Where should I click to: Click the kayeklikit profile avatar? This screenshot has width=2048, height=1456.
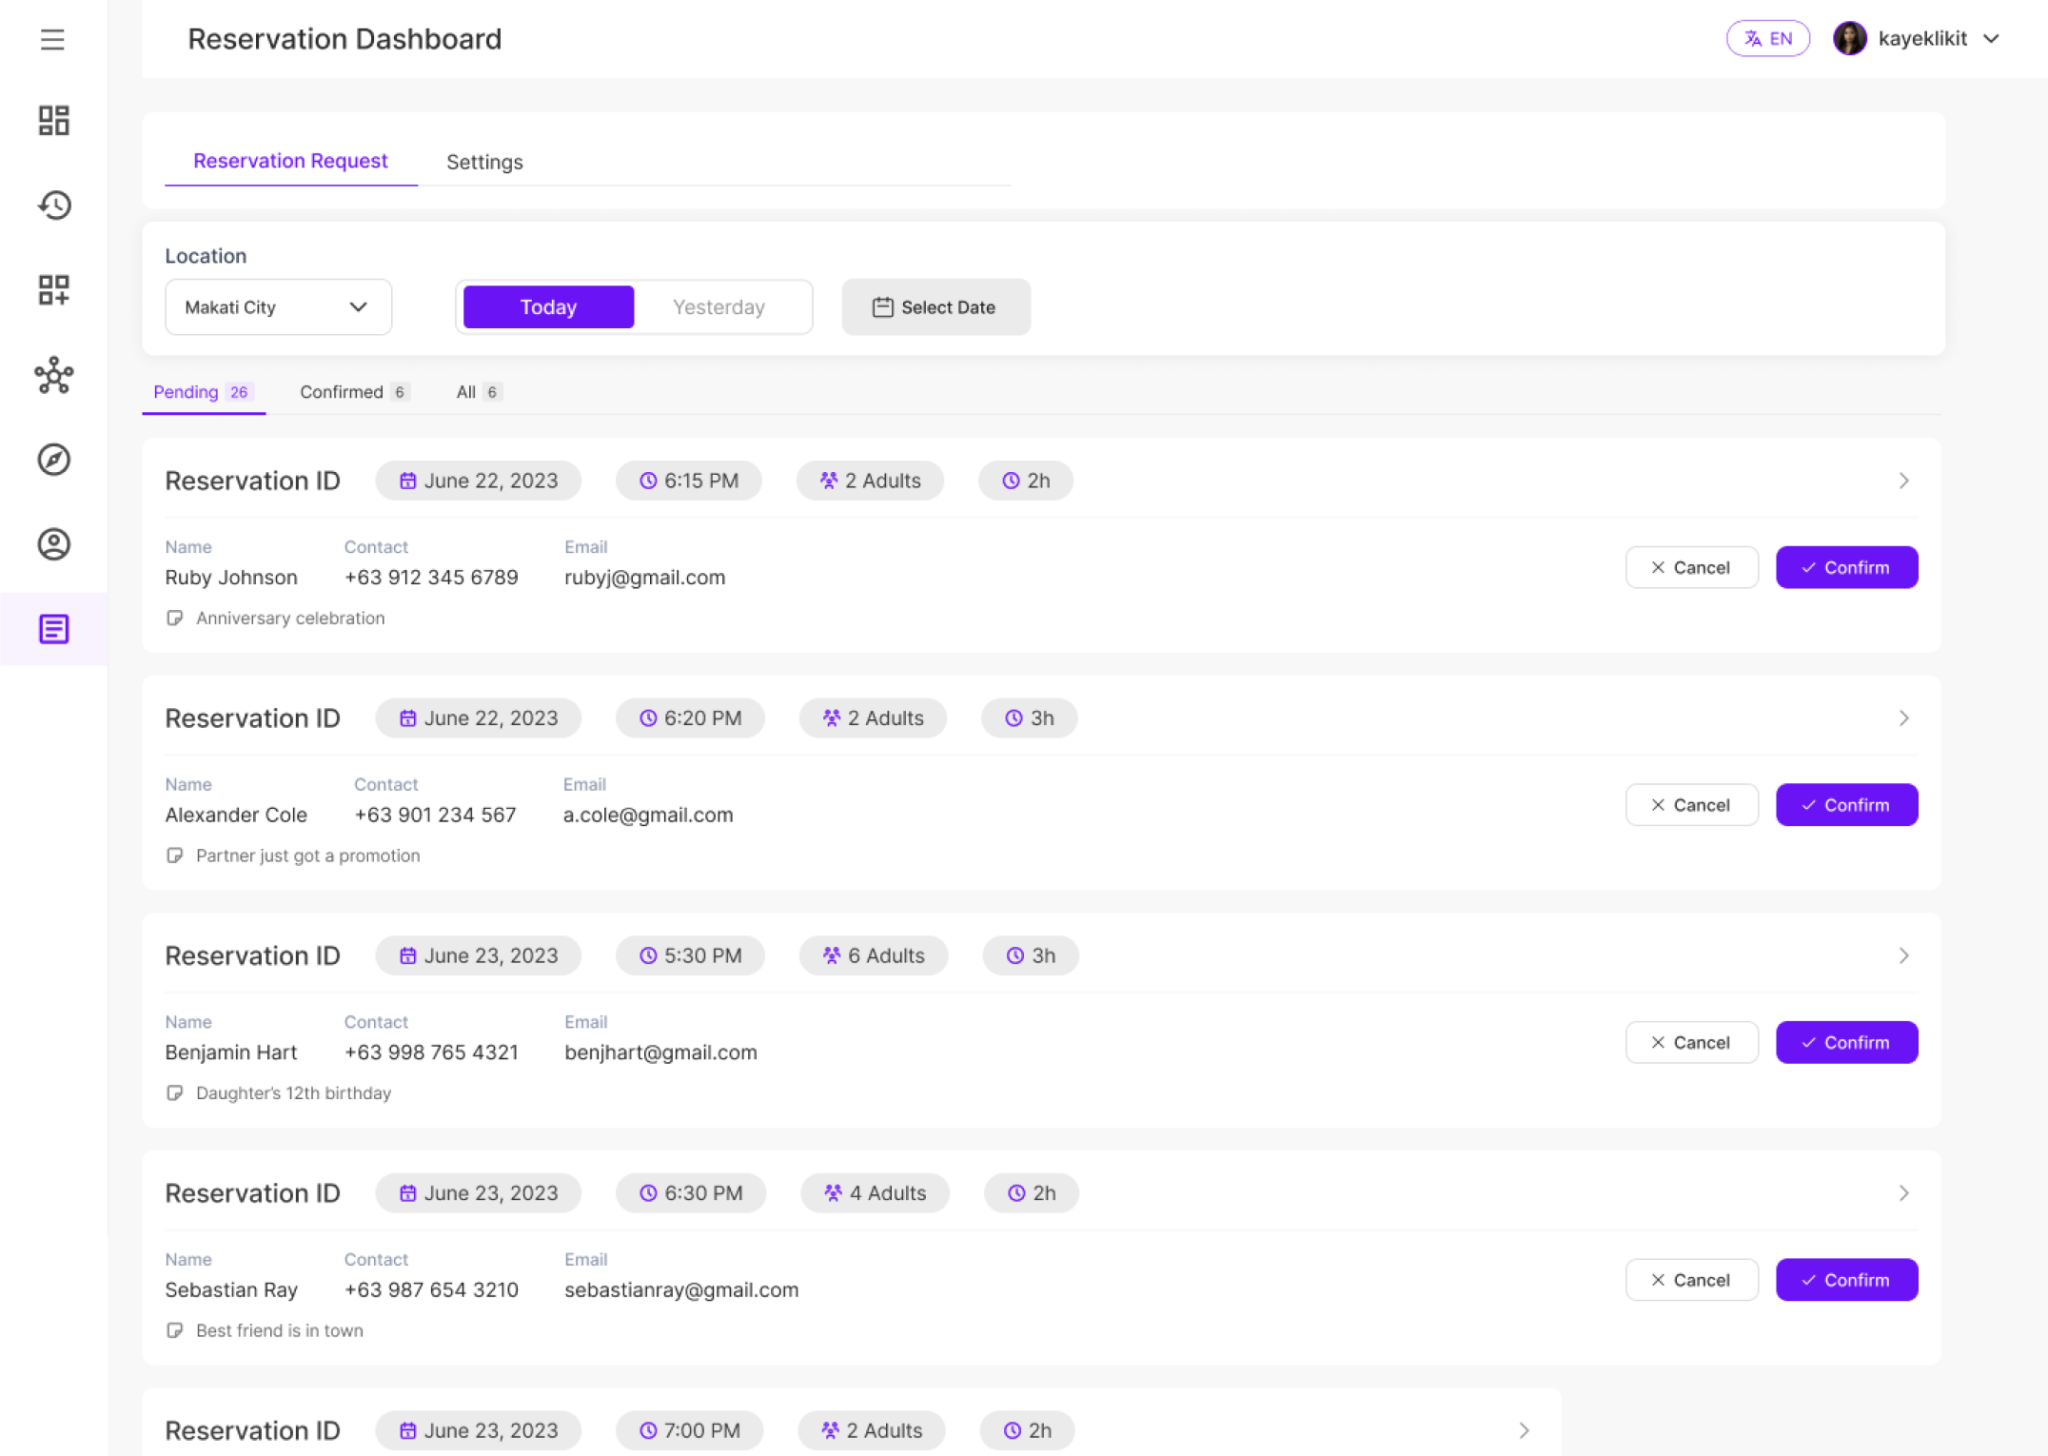(x=1849, y=39)
